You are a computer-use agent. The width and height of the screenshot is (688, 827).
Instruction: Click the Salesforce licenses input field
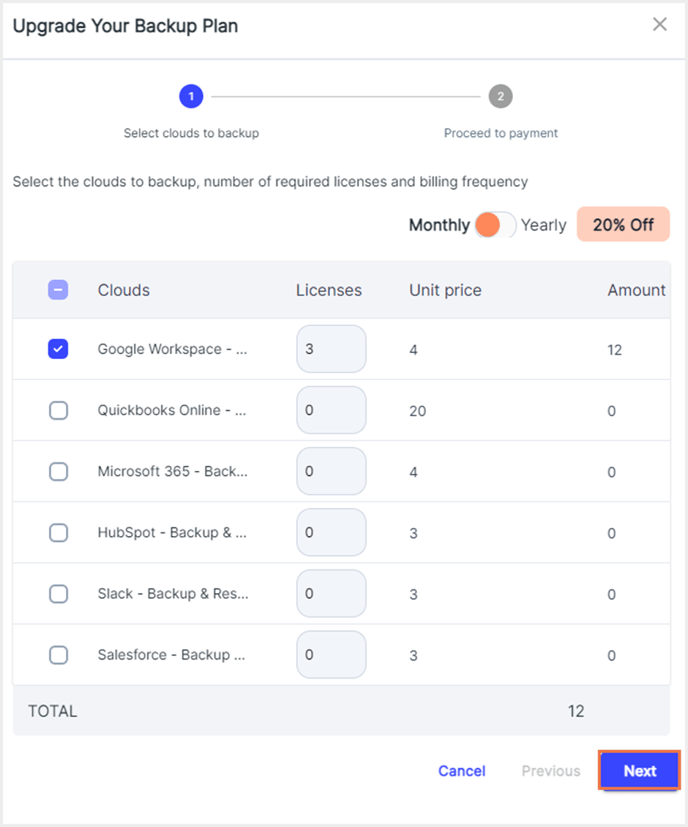pyautogui.click(x=331, y=654)
